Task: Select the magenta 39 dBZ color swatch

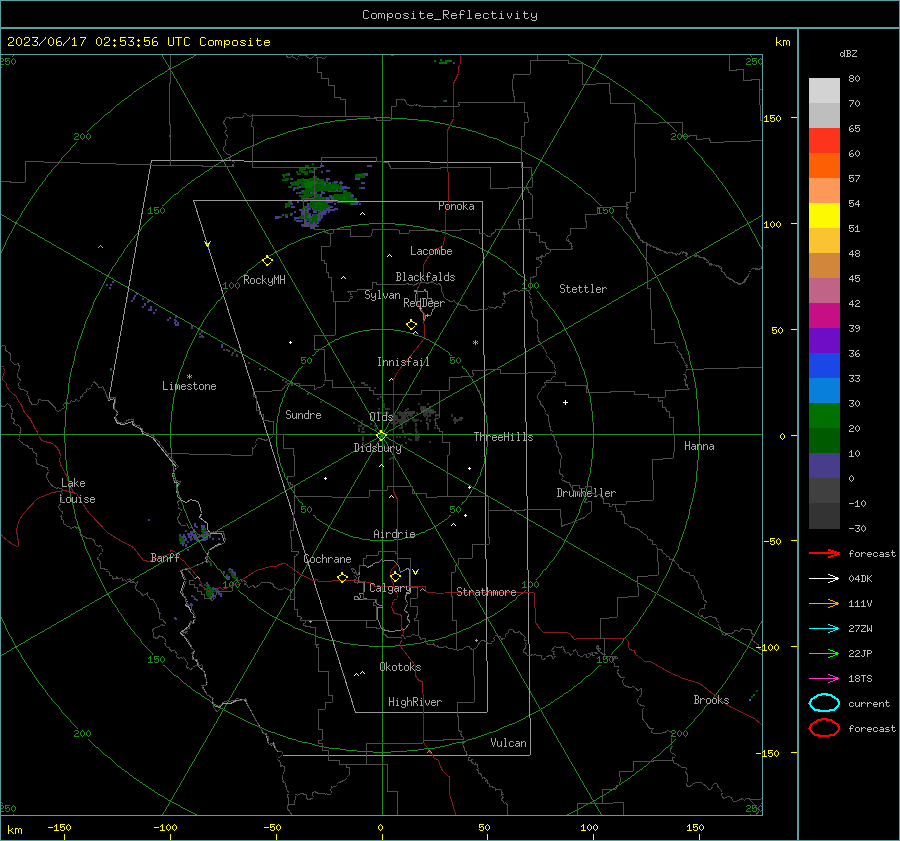Action: [824, 315]
